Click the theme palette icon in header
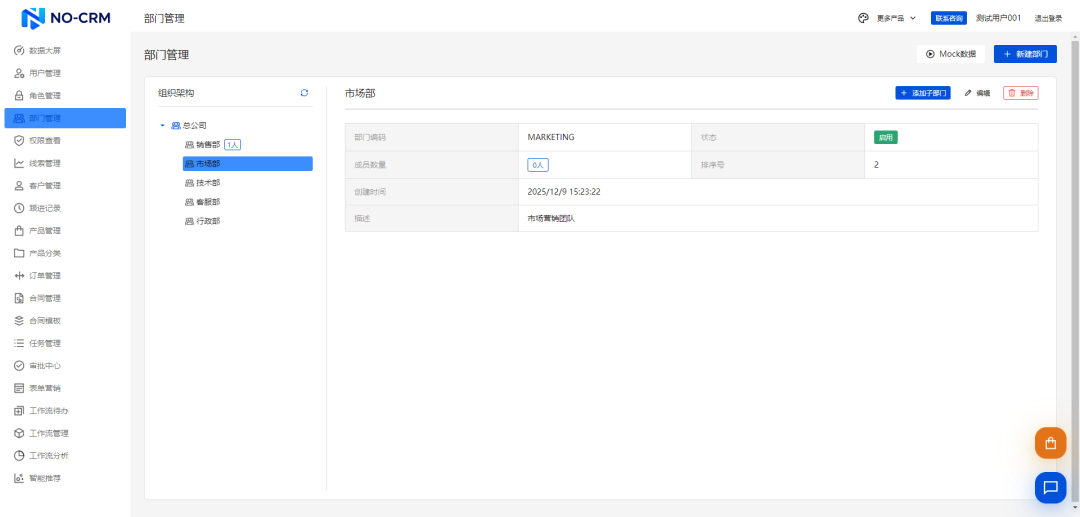Viewport: 1080px width, 517px height. point(863,18)
